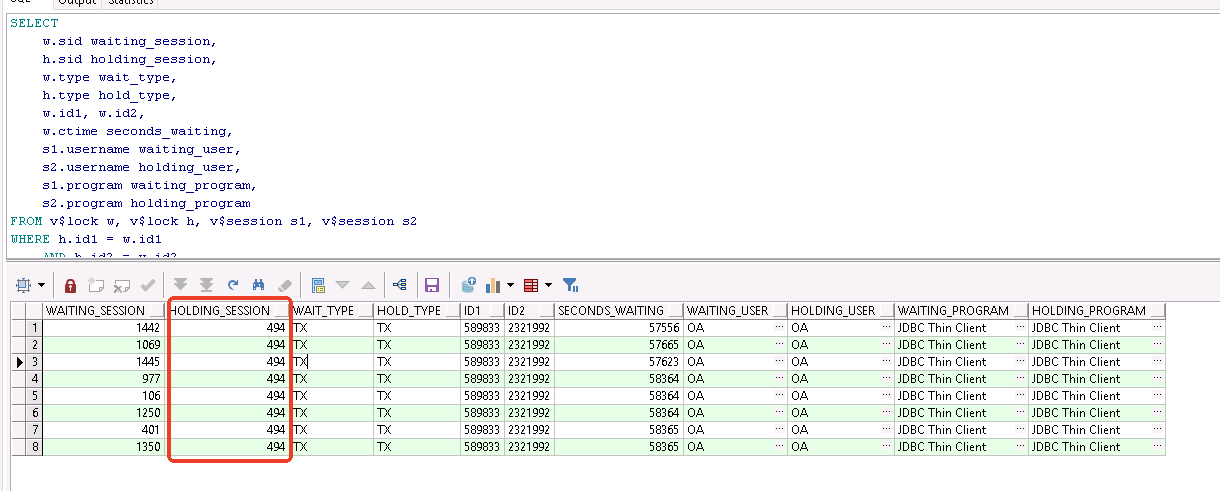This screenshot has width=1220, height=491.
Task: Select row 5 via its row number
Action: click(x=35, y=396)
